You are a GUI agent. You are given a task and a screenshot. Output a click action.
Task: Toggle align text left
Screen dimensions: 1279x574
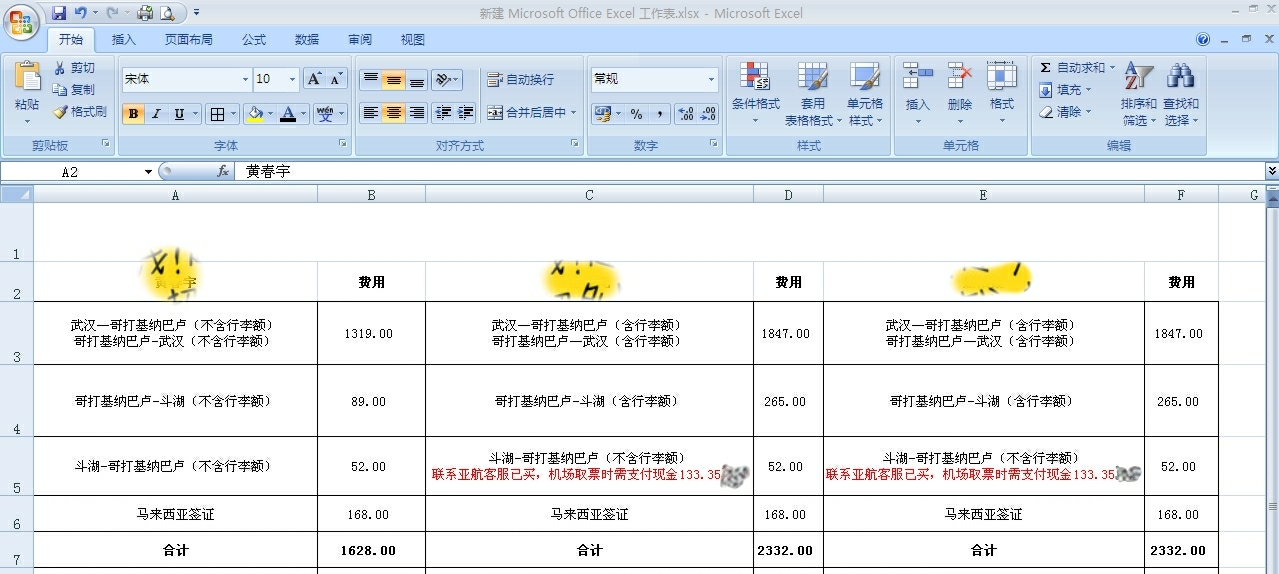tap(370, 113)
